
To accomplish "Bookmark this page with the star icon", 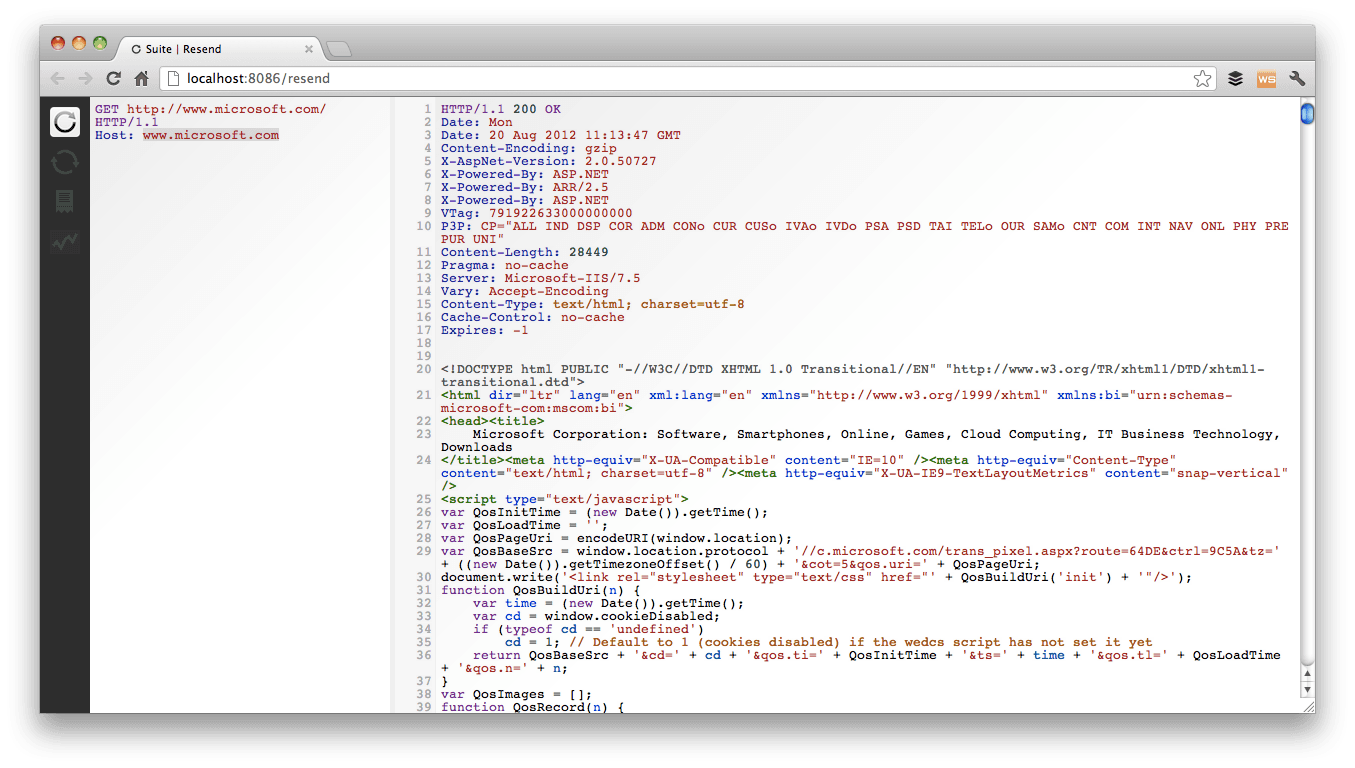I will [x=1203, y=78].
